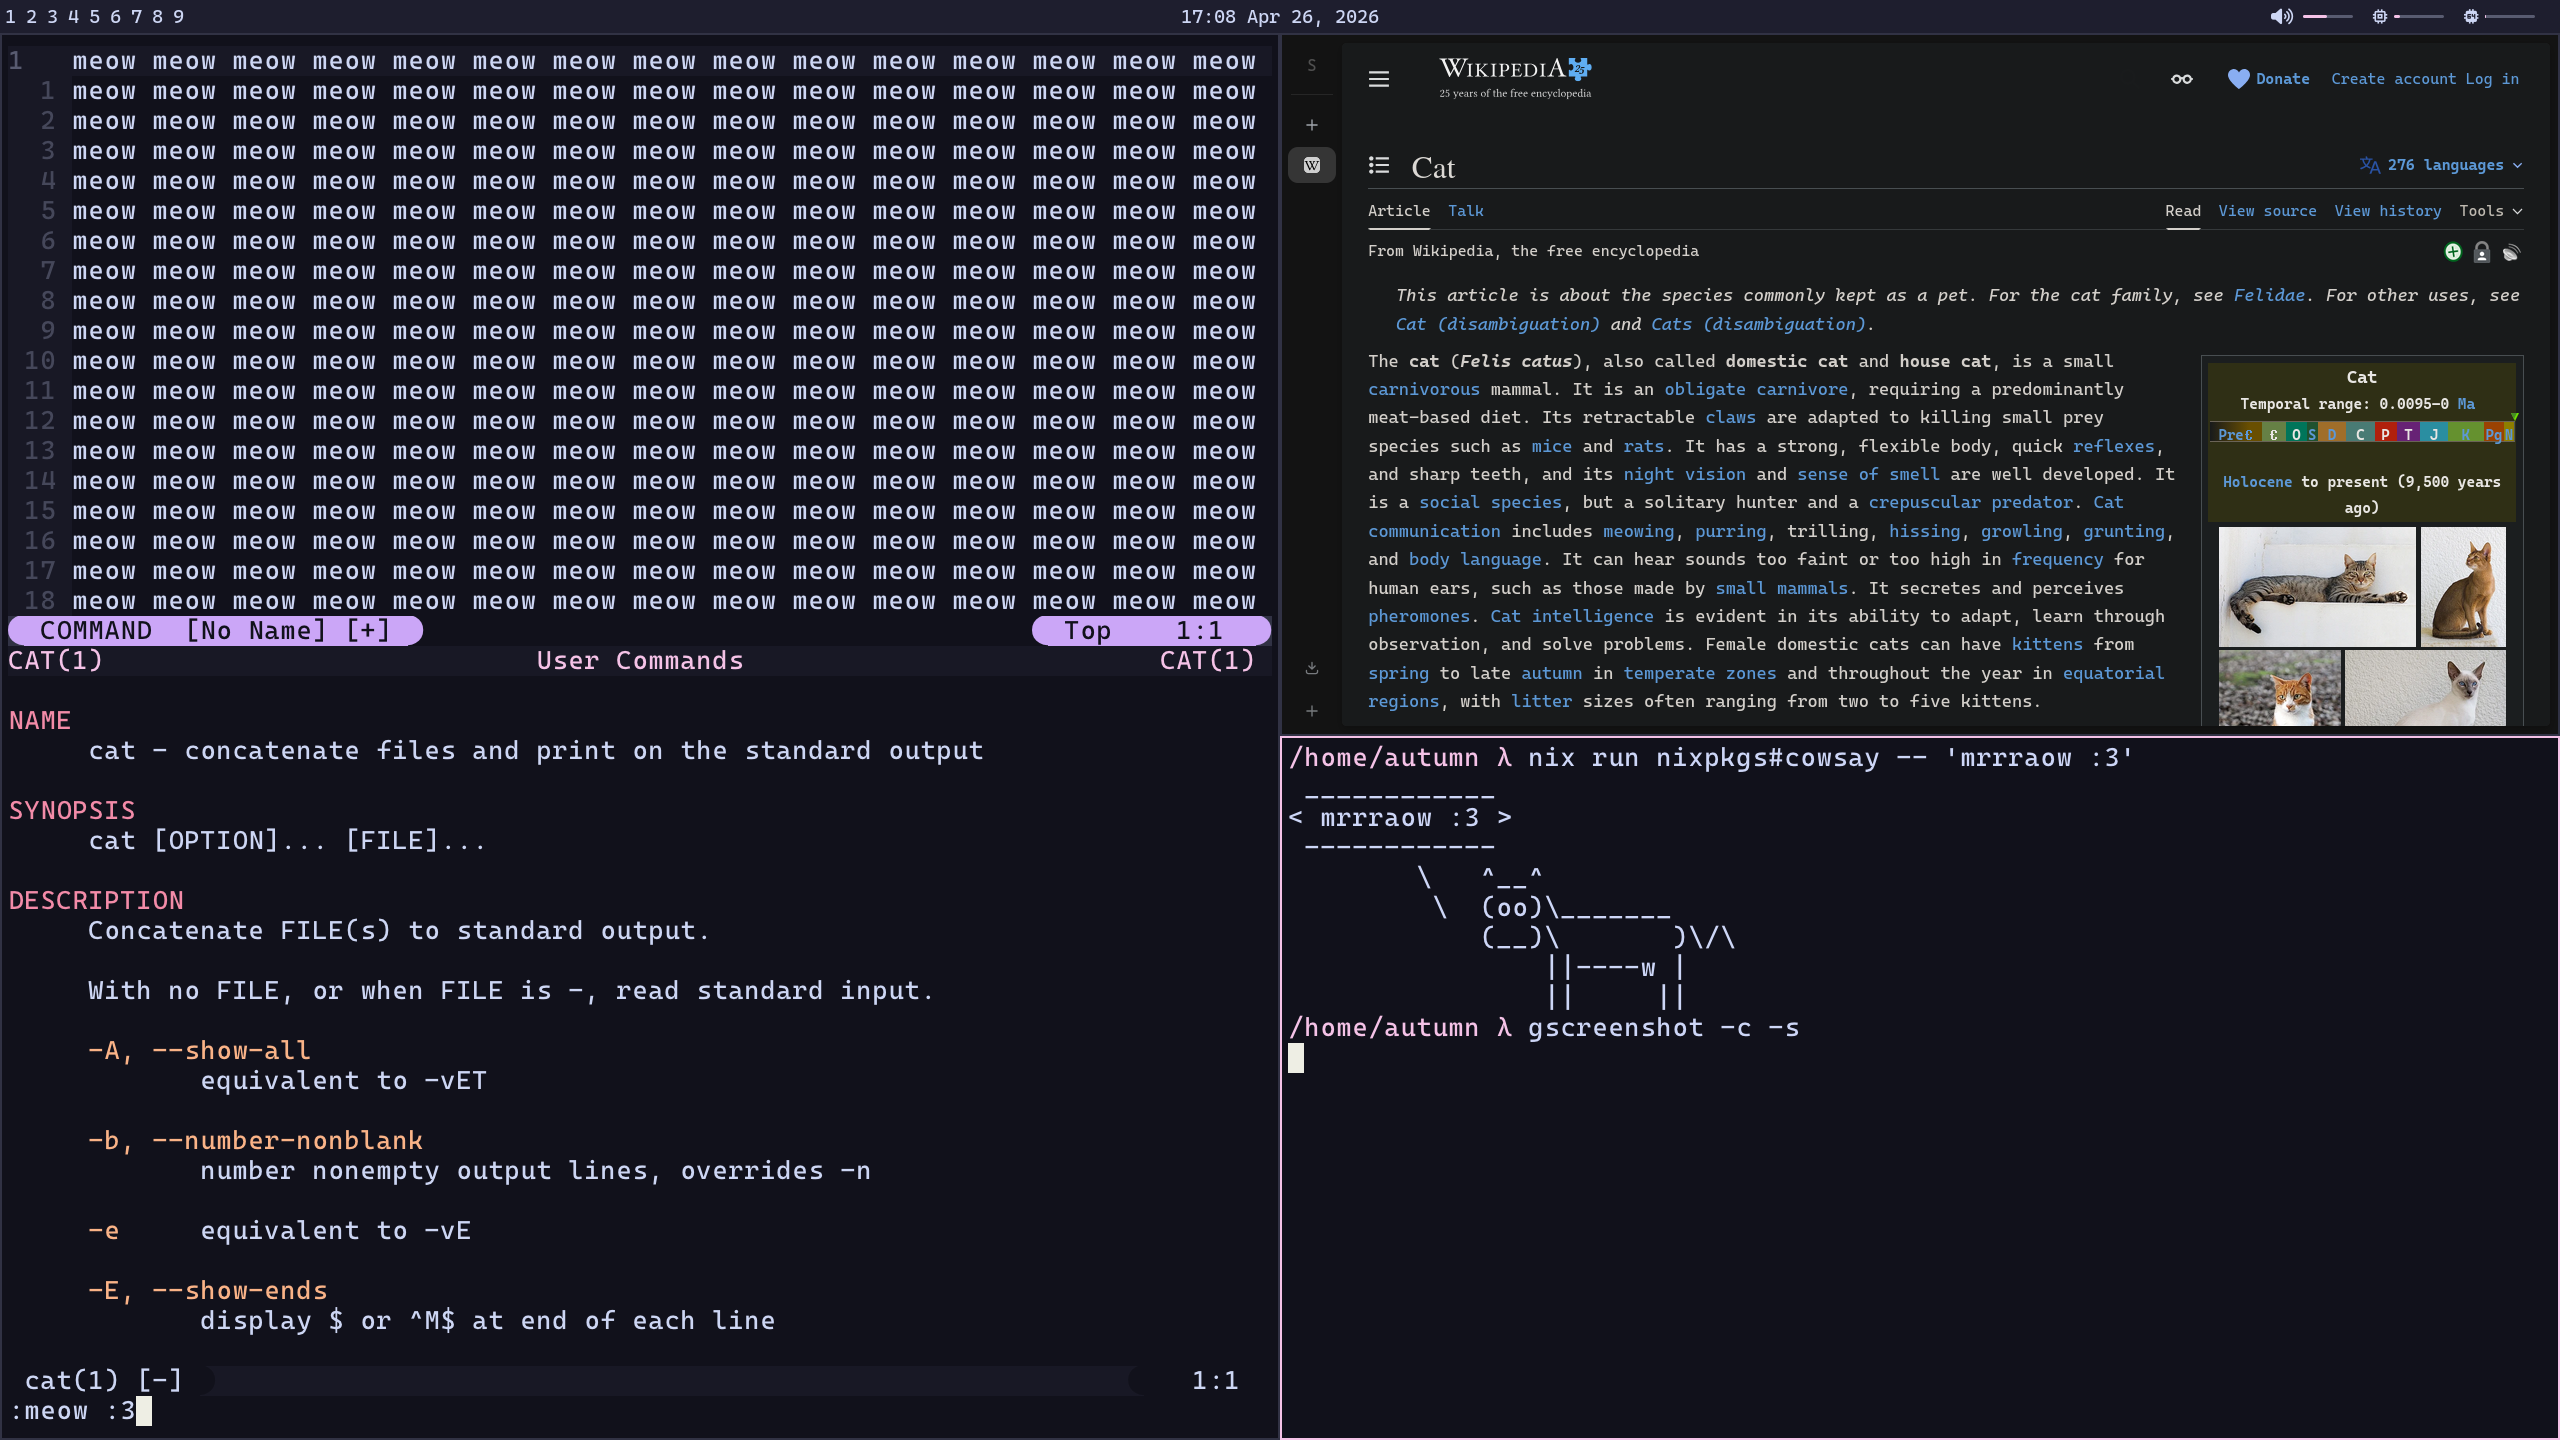Switch to the Talk tab
Screen dimensions: 2560x1440
click(x=1465, y=211)
